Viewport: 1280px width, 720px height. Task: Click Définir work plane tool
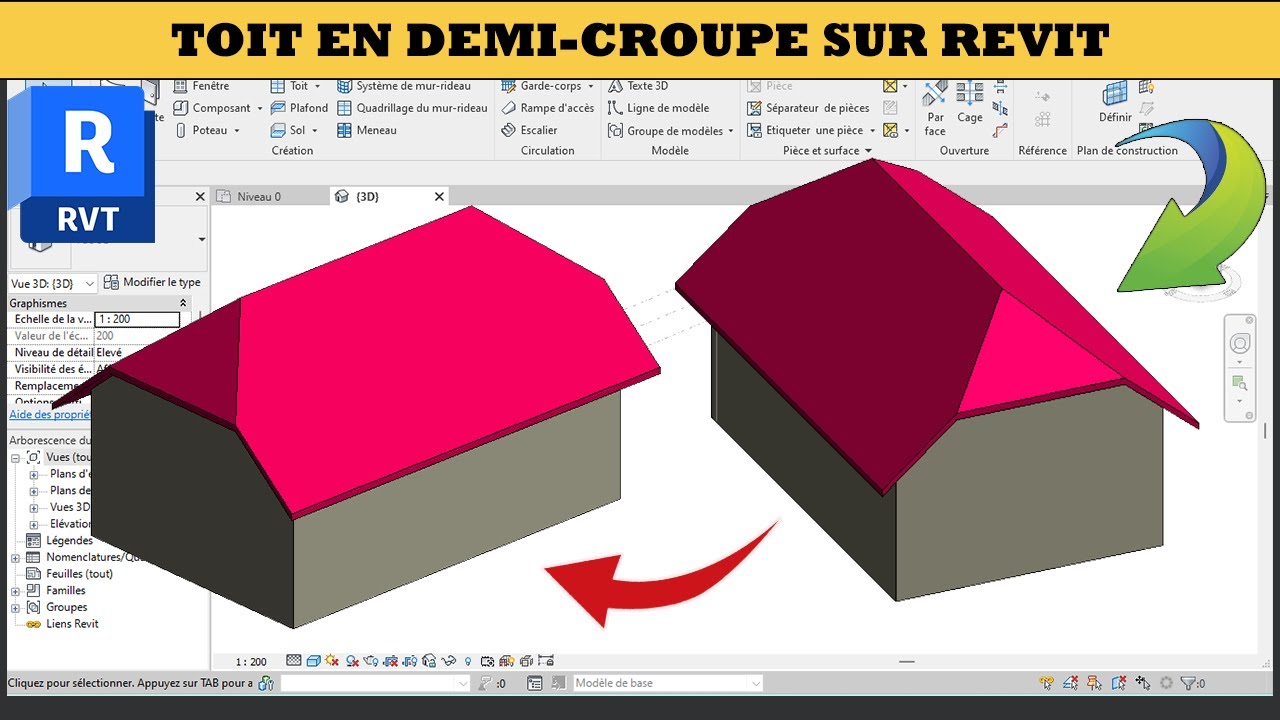(1115, 104)
